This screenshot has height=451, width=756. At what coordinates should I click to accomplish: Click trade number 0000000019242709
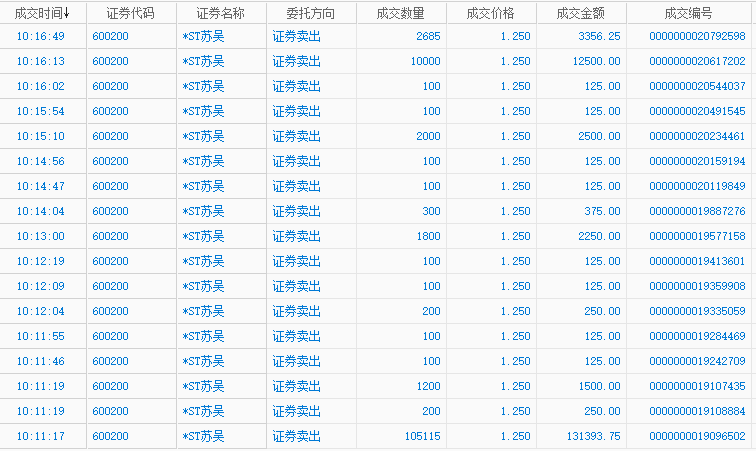point(697,361)
